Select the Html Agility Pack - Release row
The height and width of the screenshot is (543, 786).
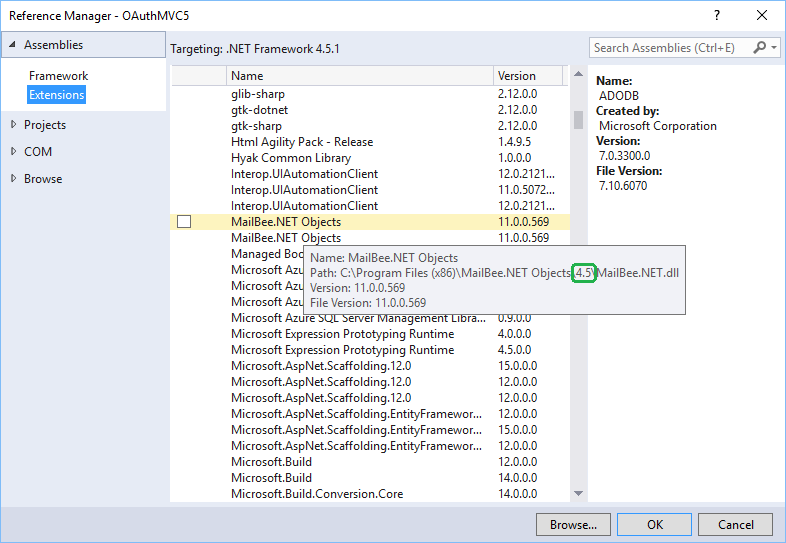[301, 142]
